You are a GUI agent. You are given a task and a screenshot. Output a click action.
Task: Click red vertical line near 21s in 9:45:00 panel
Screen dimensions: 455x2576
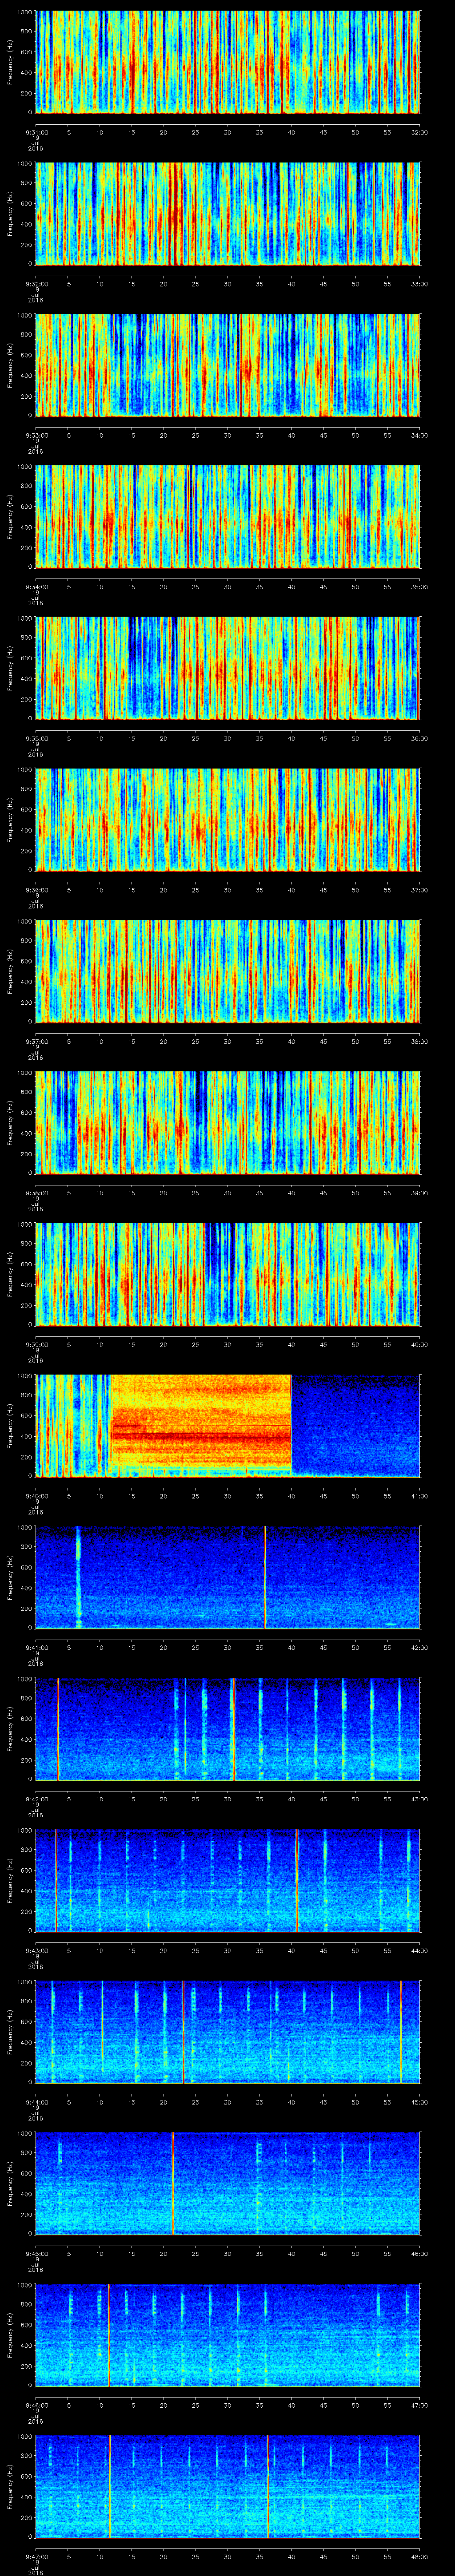tap(172, 2183)
